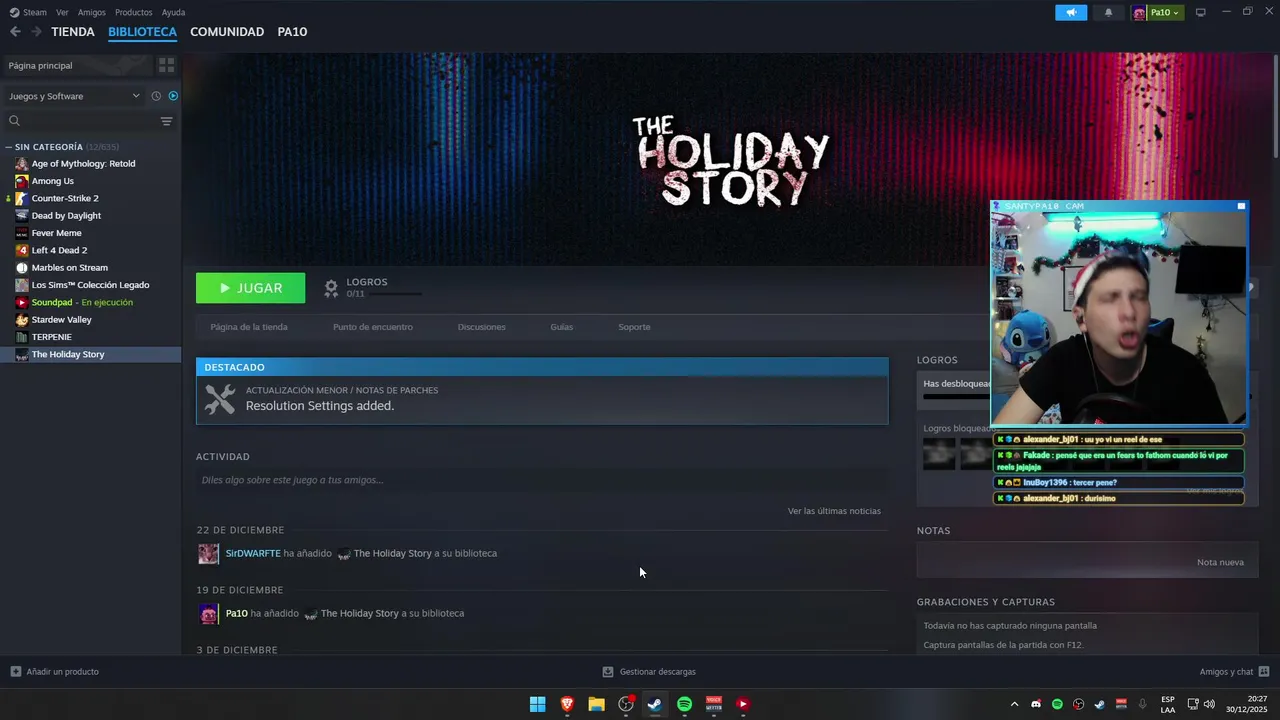Open the Amigos menu
1280x720 pixels.
click(x=92, y=12)
